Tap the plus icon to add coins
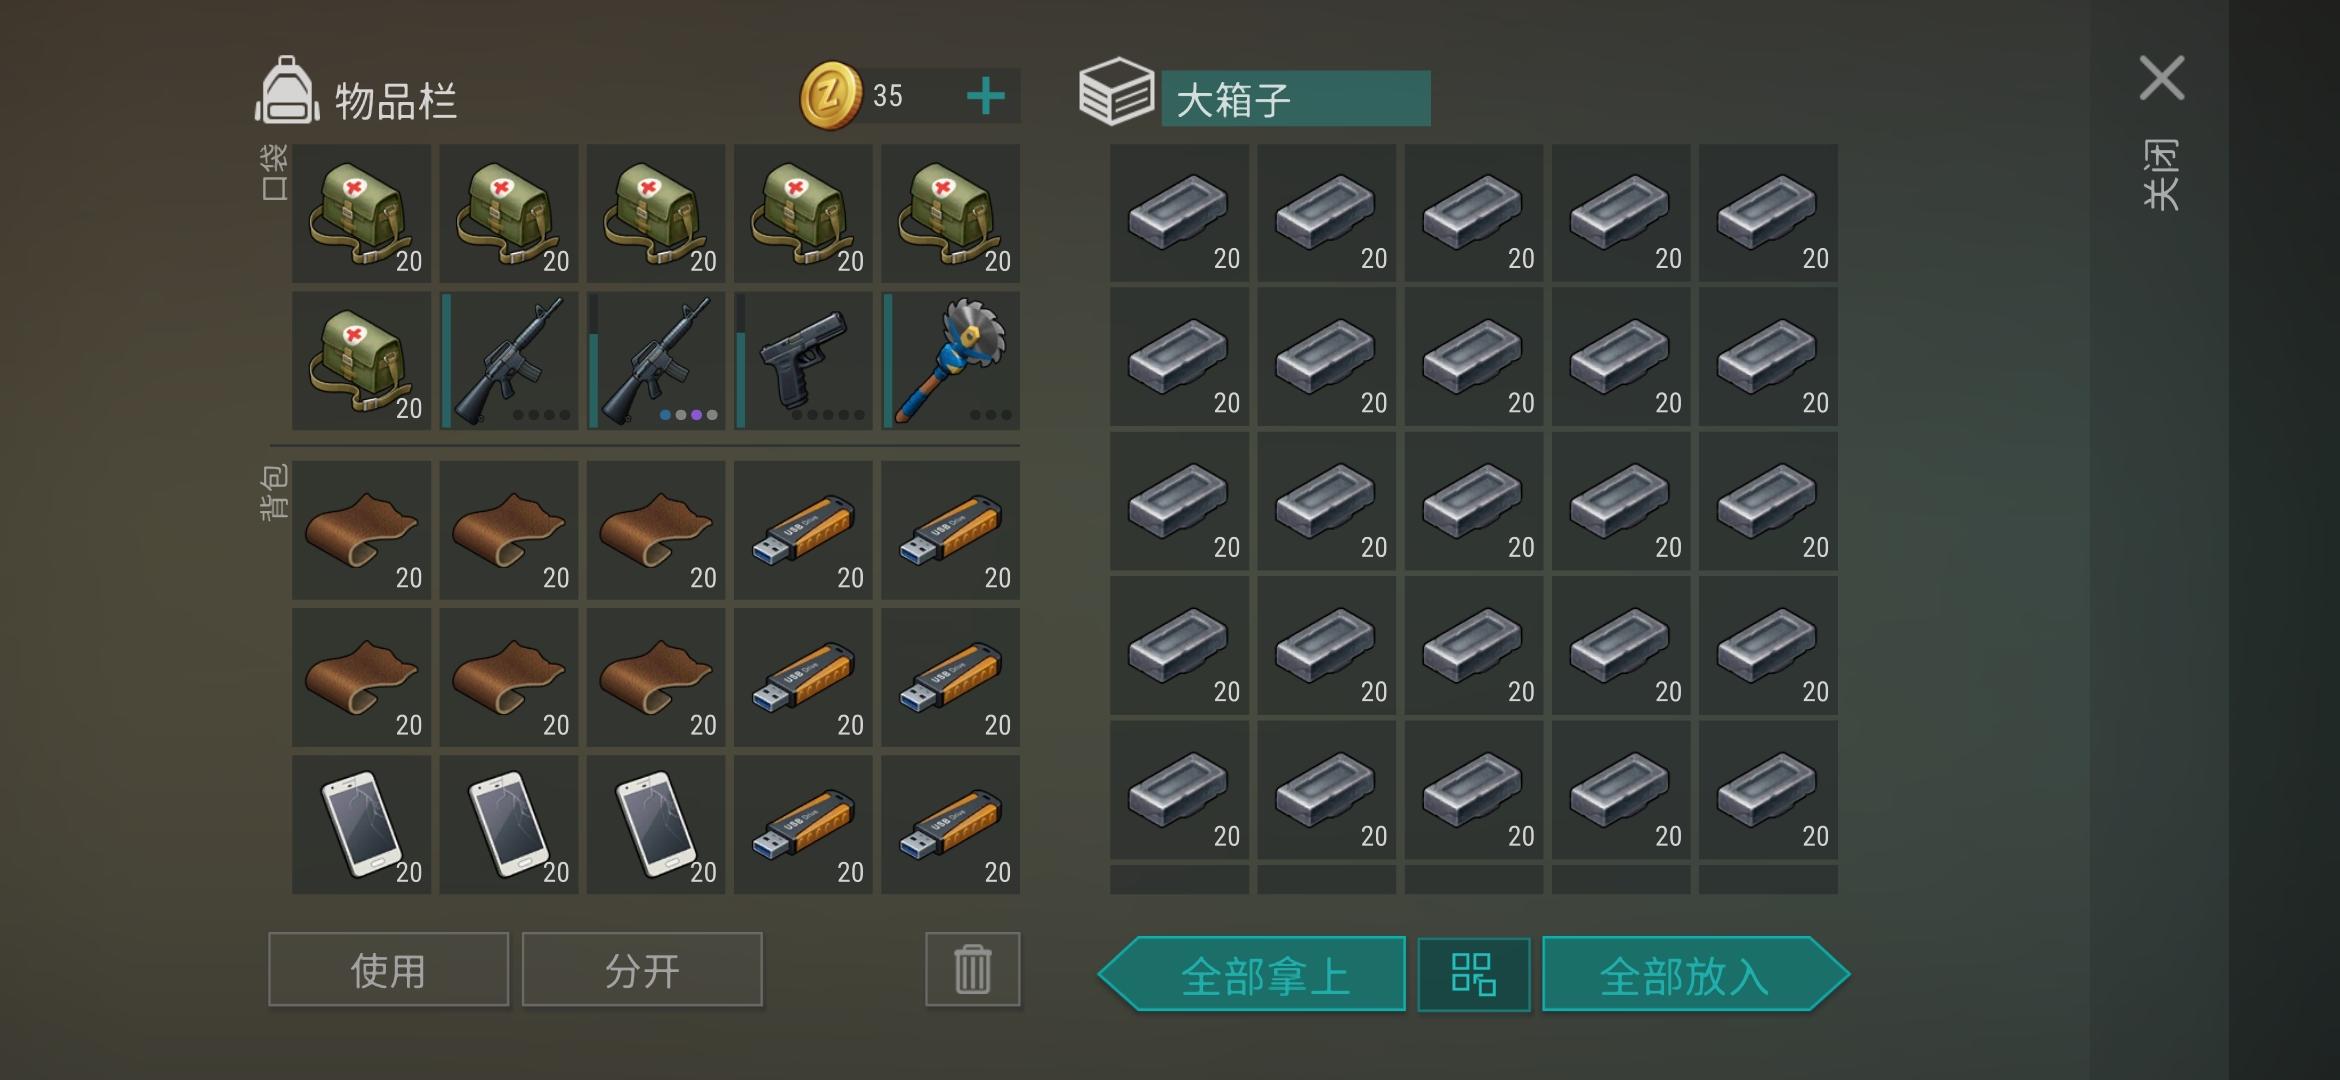Viewport: 2340px width, 1080px height. pos(986,96)
